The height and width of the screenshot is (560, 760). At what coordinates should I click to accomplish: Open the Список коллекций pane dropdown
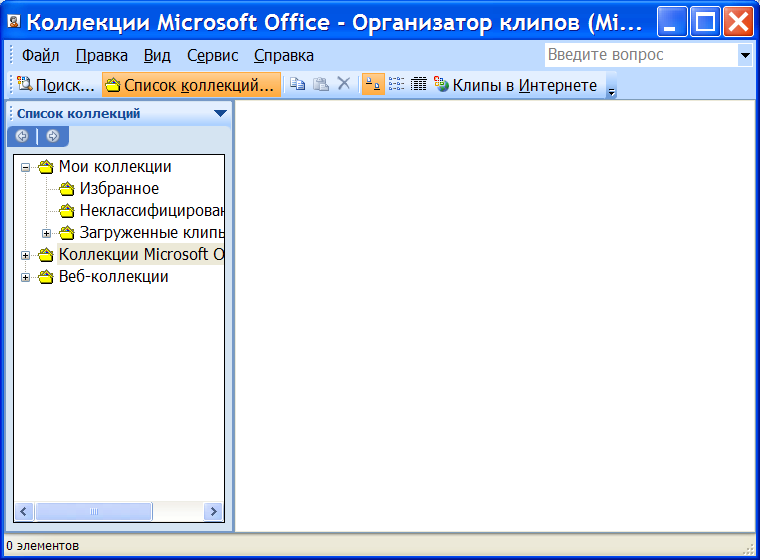[220, 113]
